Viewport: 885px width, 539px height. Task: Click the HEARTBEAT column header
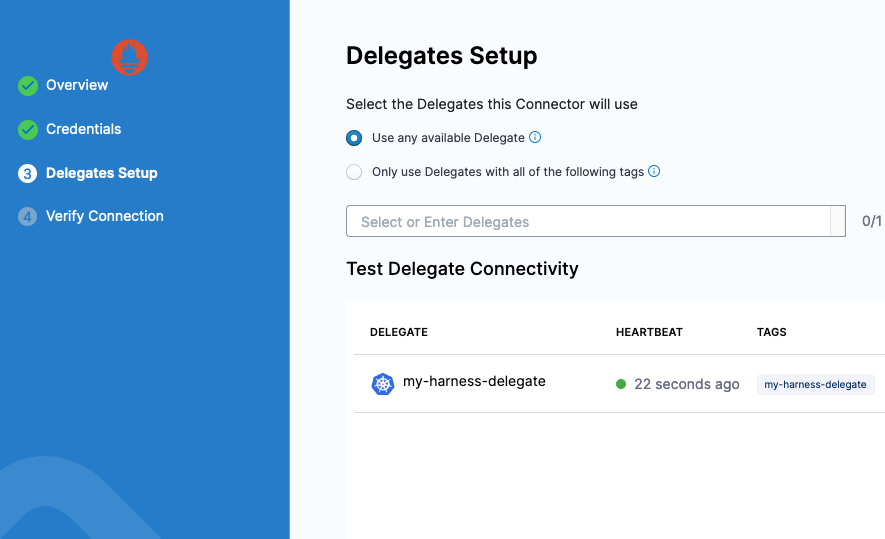pos(649,332)
